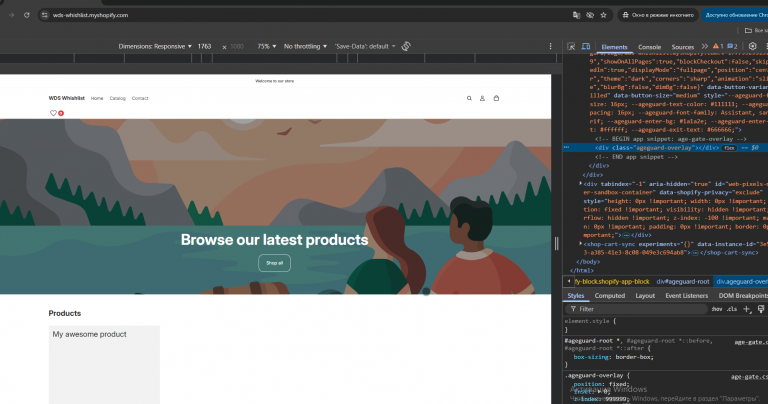Screen dimensions: 768x404
Task: Open the Contact nav link
Action: tap(140, 98)
